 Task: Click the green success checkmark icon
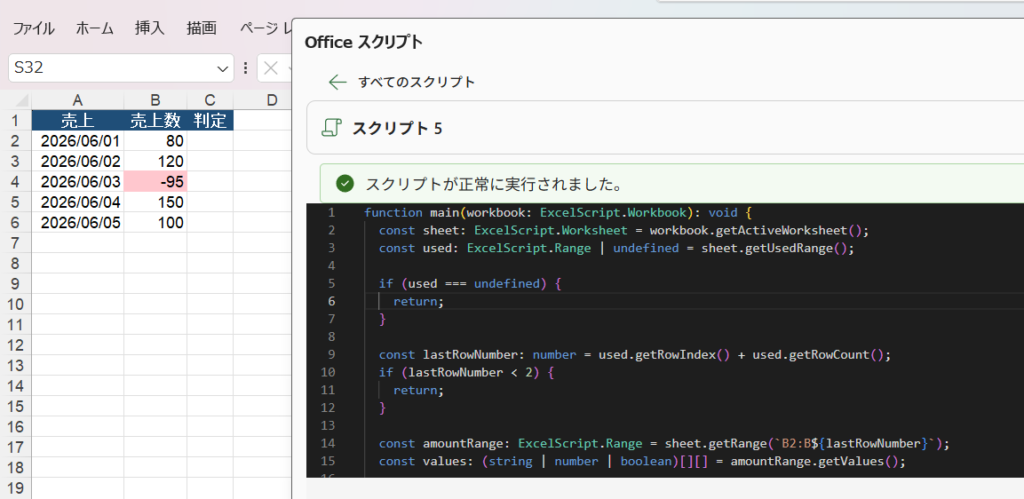click(345, 184)
